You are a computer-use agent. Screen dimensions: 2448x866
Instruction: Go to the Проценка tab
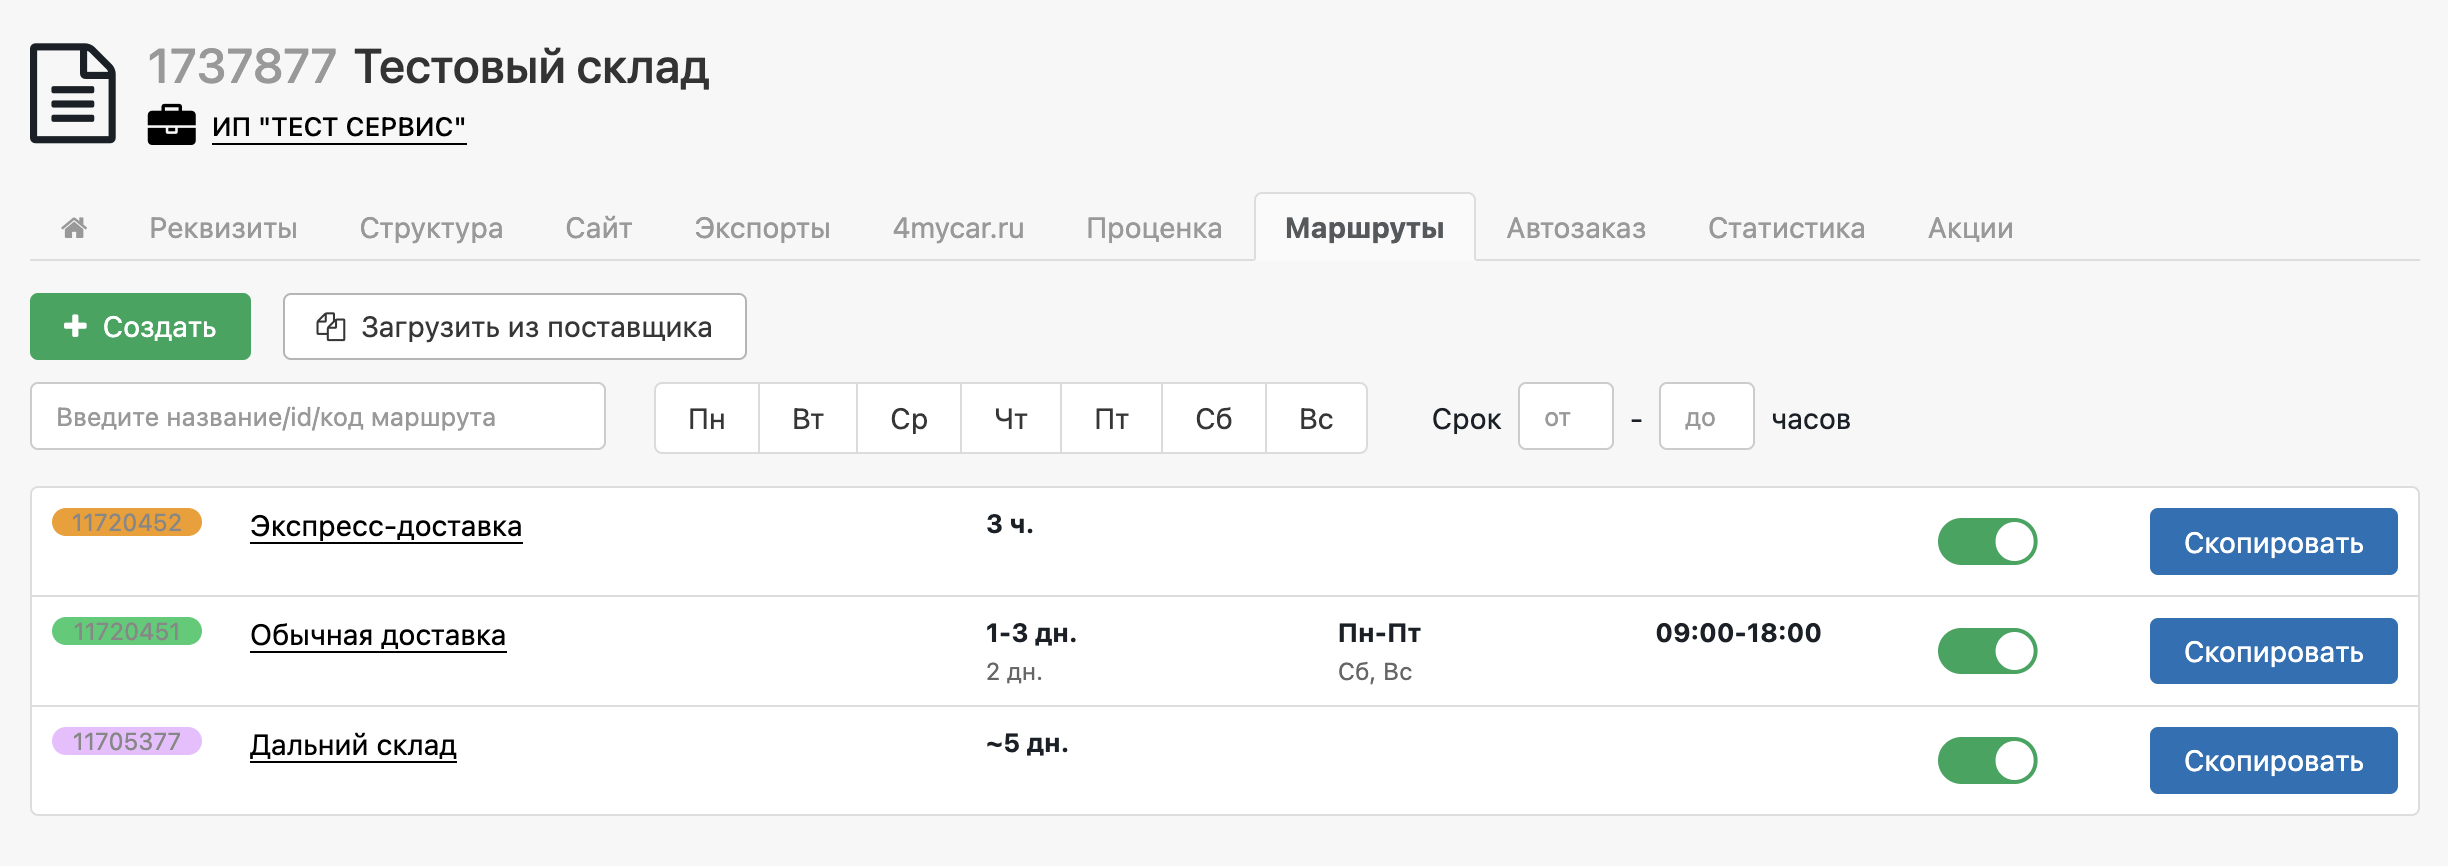1154,228
